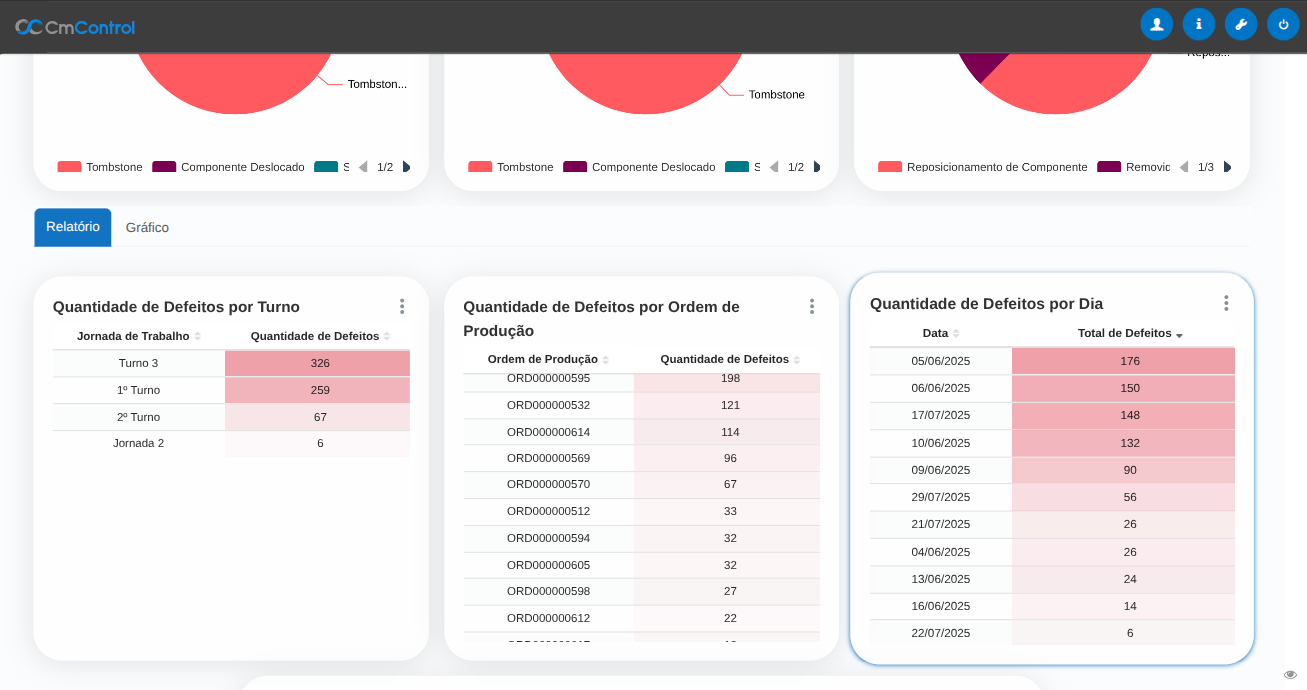Open options menu for Defeitos por Turno
Viewport: 1307px width, 690px height.
(402, 306)
